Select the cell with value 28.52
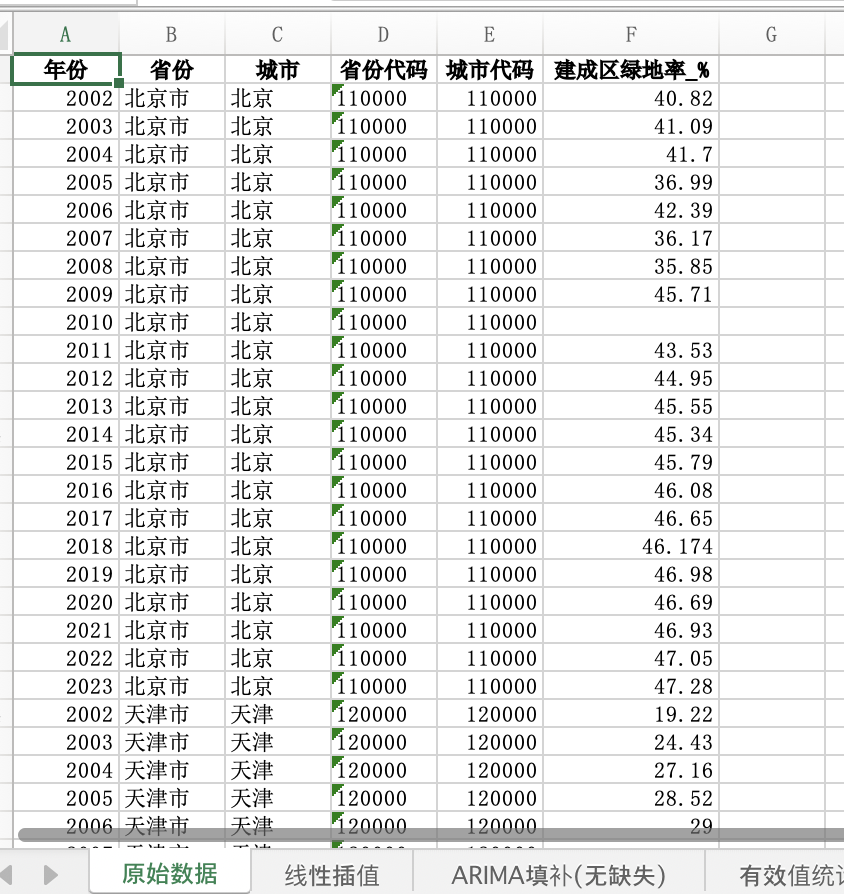This screenshot has height=894, width=844. (631, 798)
